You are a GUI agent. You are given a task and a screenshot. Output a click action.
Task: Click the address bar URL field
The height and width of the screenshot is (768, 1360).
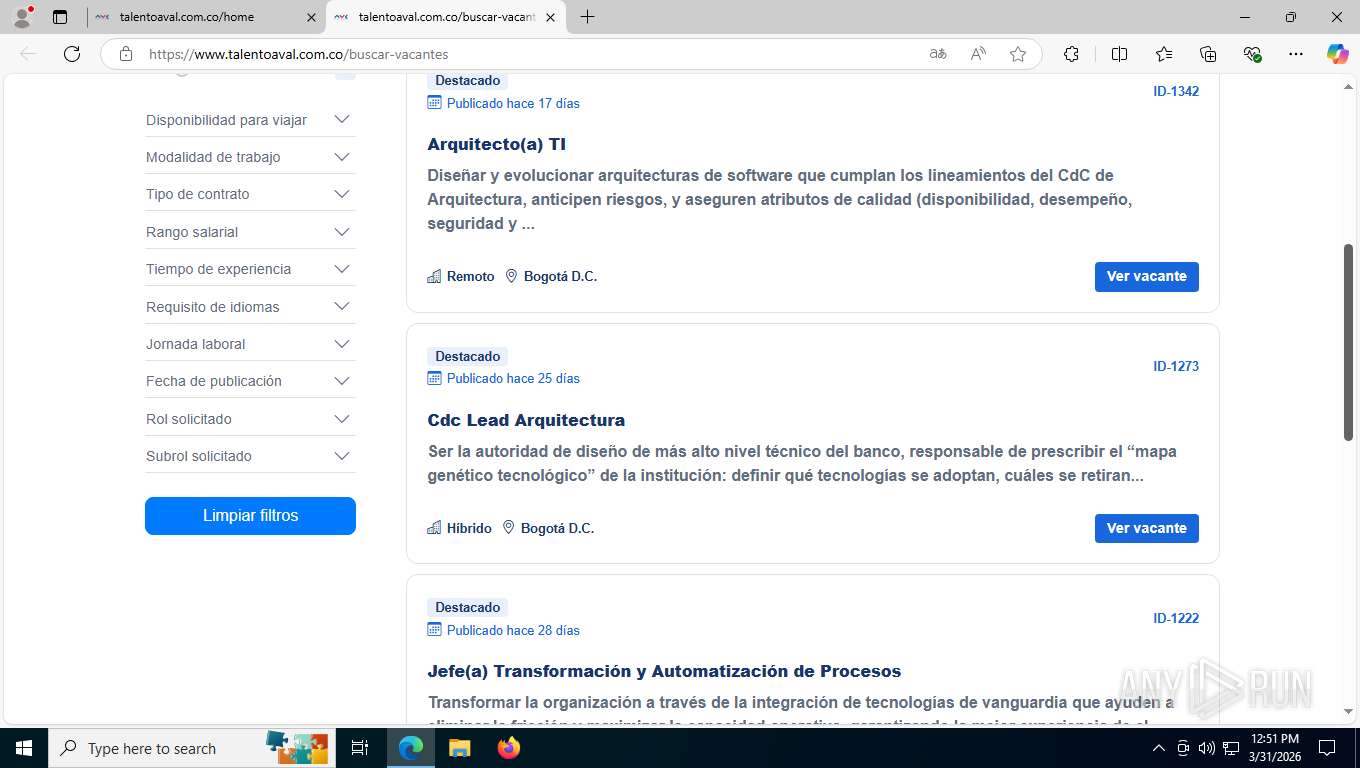[x=530, y=54]
